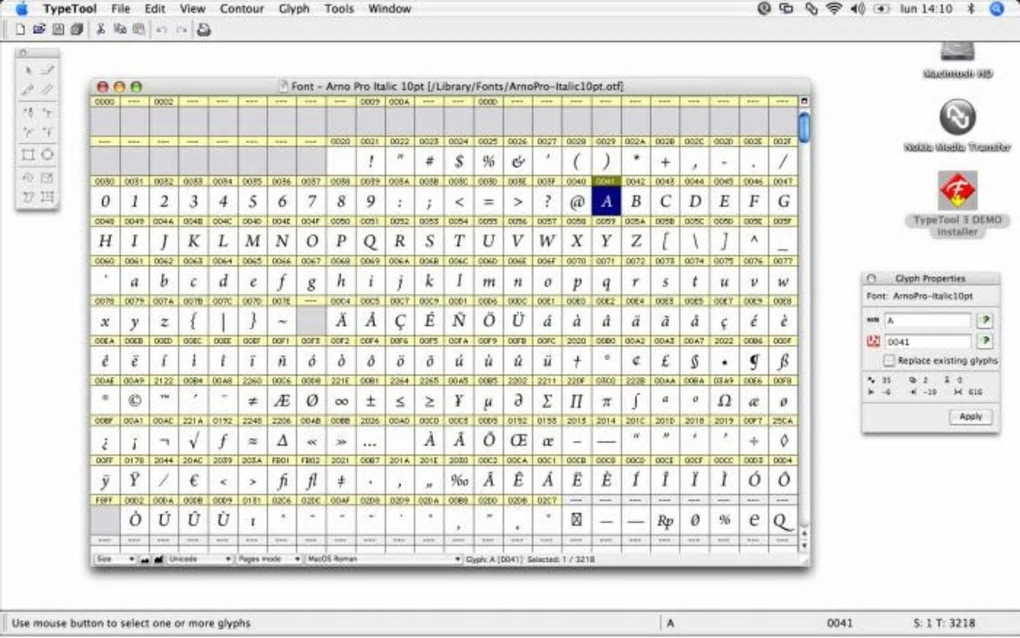Click the Unicode input field containing 0041
This screenshot has width=1020, height=638.
928,341
